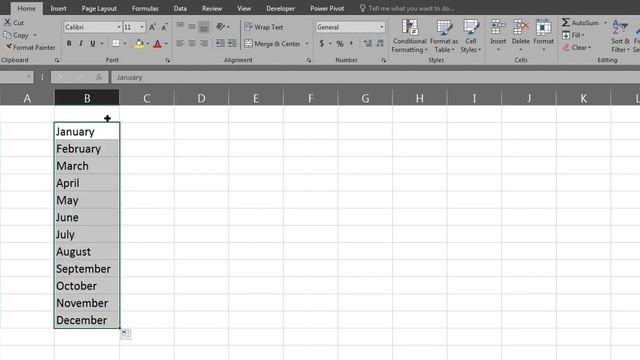Set middle vertical alignment
The height and width of the screenshot is (360, 640).
tap(192, 27)
